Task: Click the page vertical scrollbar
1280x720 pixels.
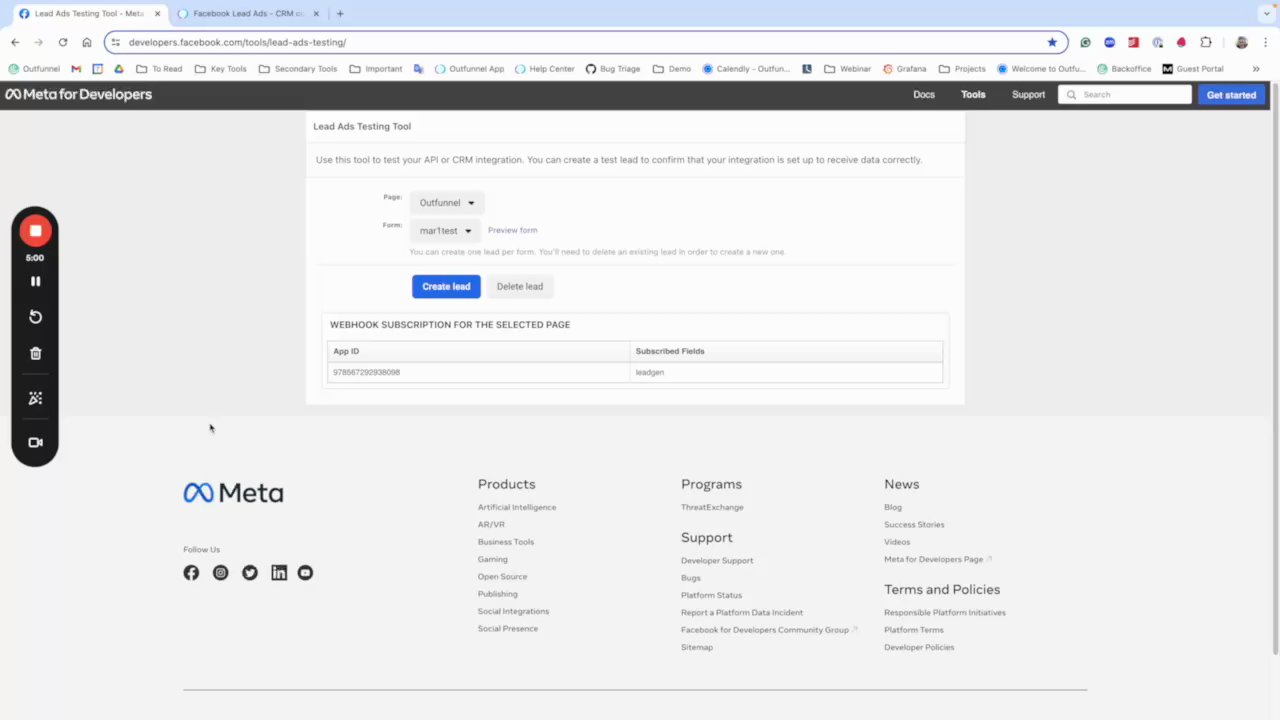Action: coord(1274,370)
